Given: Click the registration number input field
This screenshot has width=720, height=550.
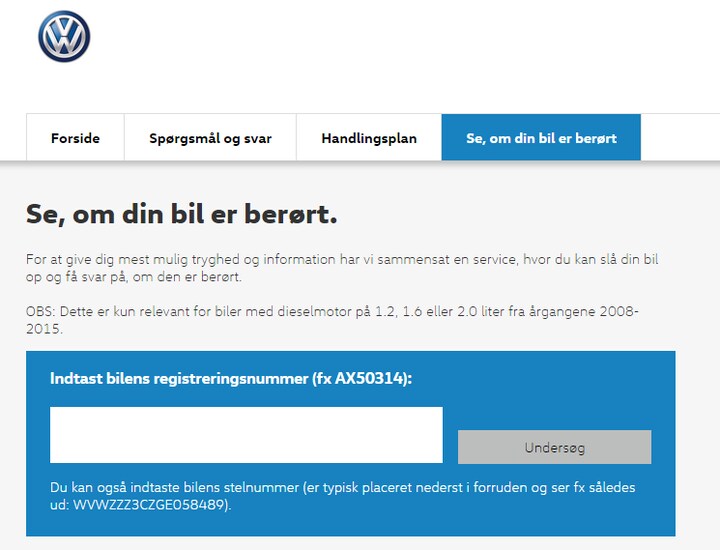Looking at the screenshot, I should pos(246,435).
